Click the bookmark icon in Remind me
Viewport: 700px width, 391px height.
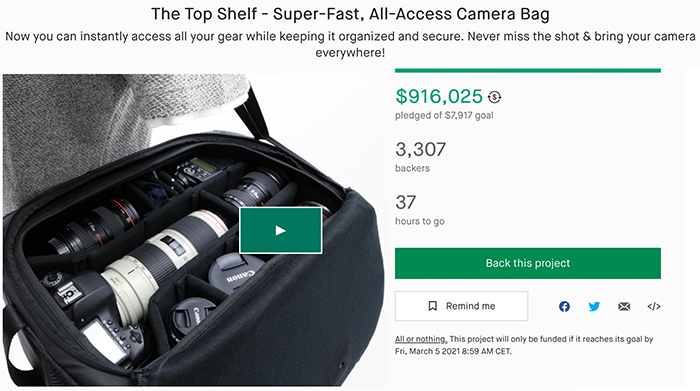[x=432, y=306]
